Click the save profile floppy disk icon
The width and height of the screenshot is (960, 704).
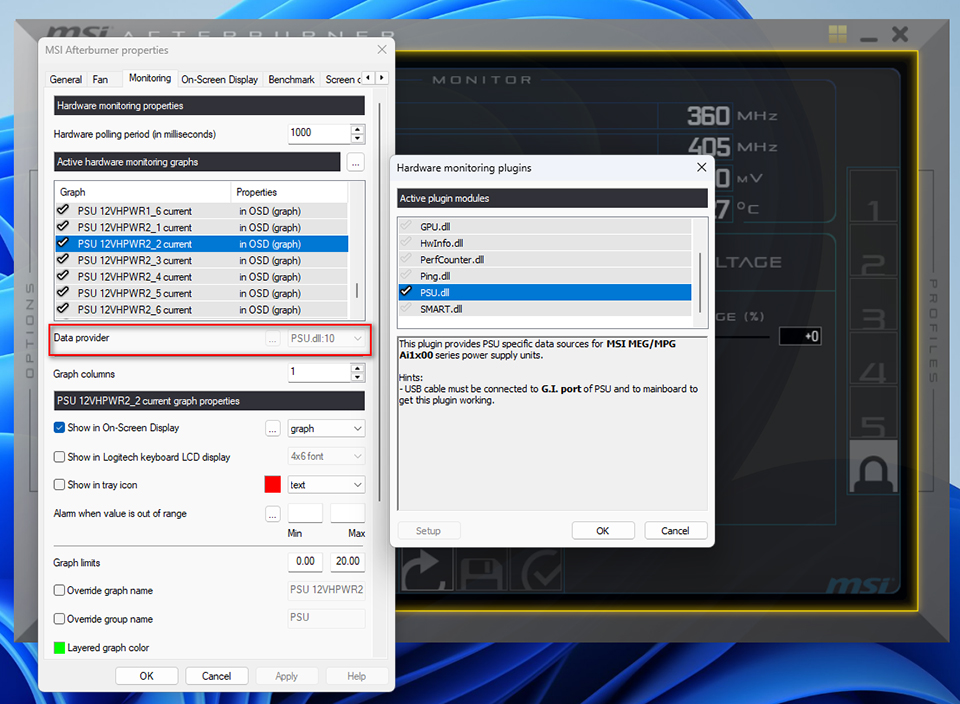[x=484, y=570]
